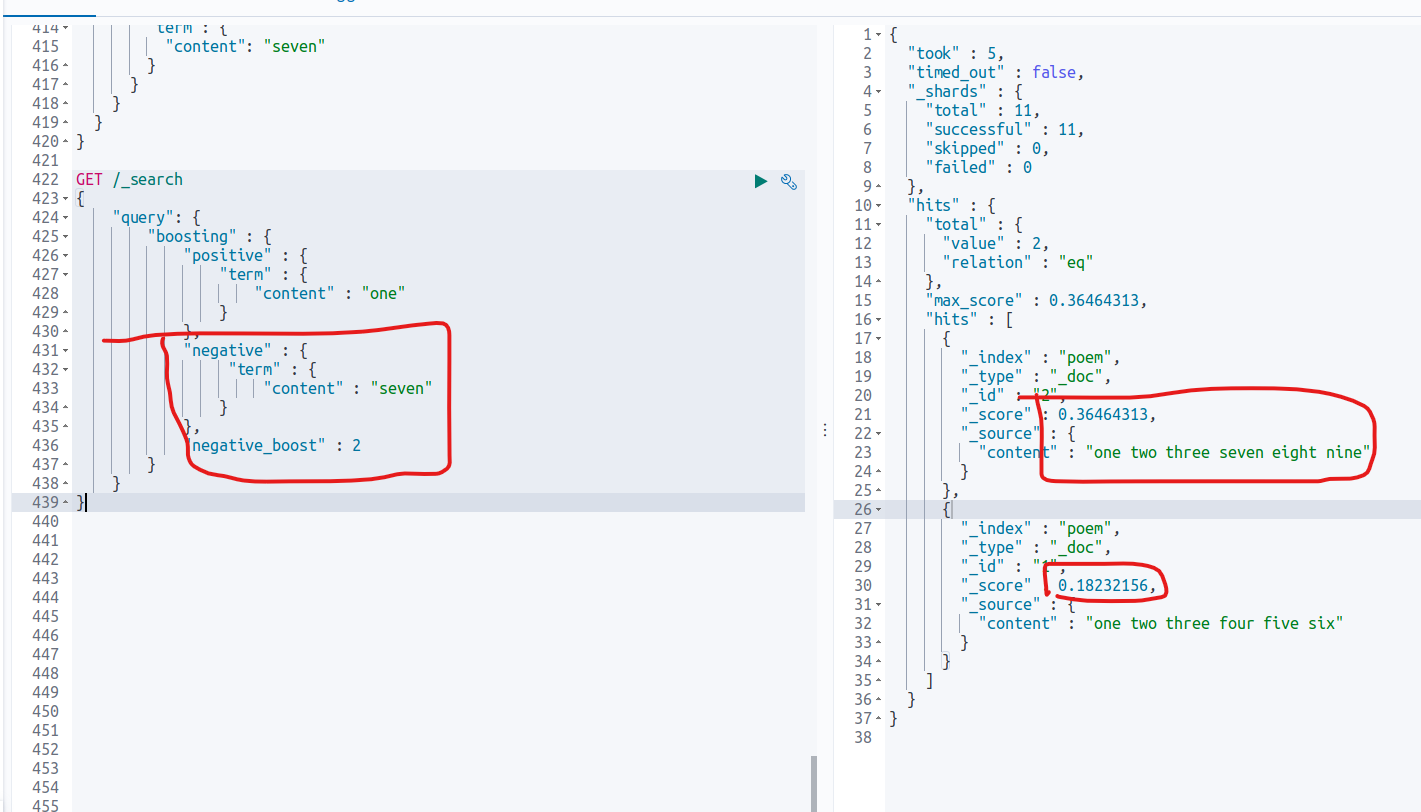Click the empty editor line 445
Image resolution: width=1421 pixels, height=812 pixels.
400,617
